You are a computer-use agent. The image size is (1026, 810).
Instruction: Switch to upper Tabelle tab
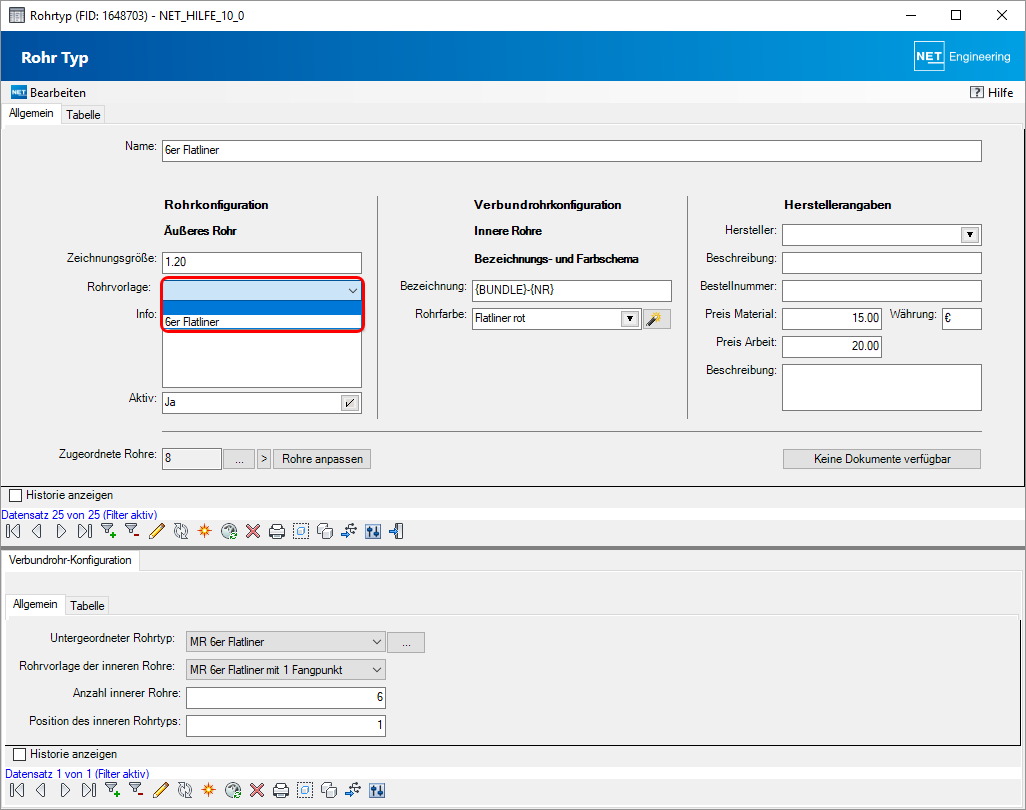pyautogui.click(x=83, y=114)
